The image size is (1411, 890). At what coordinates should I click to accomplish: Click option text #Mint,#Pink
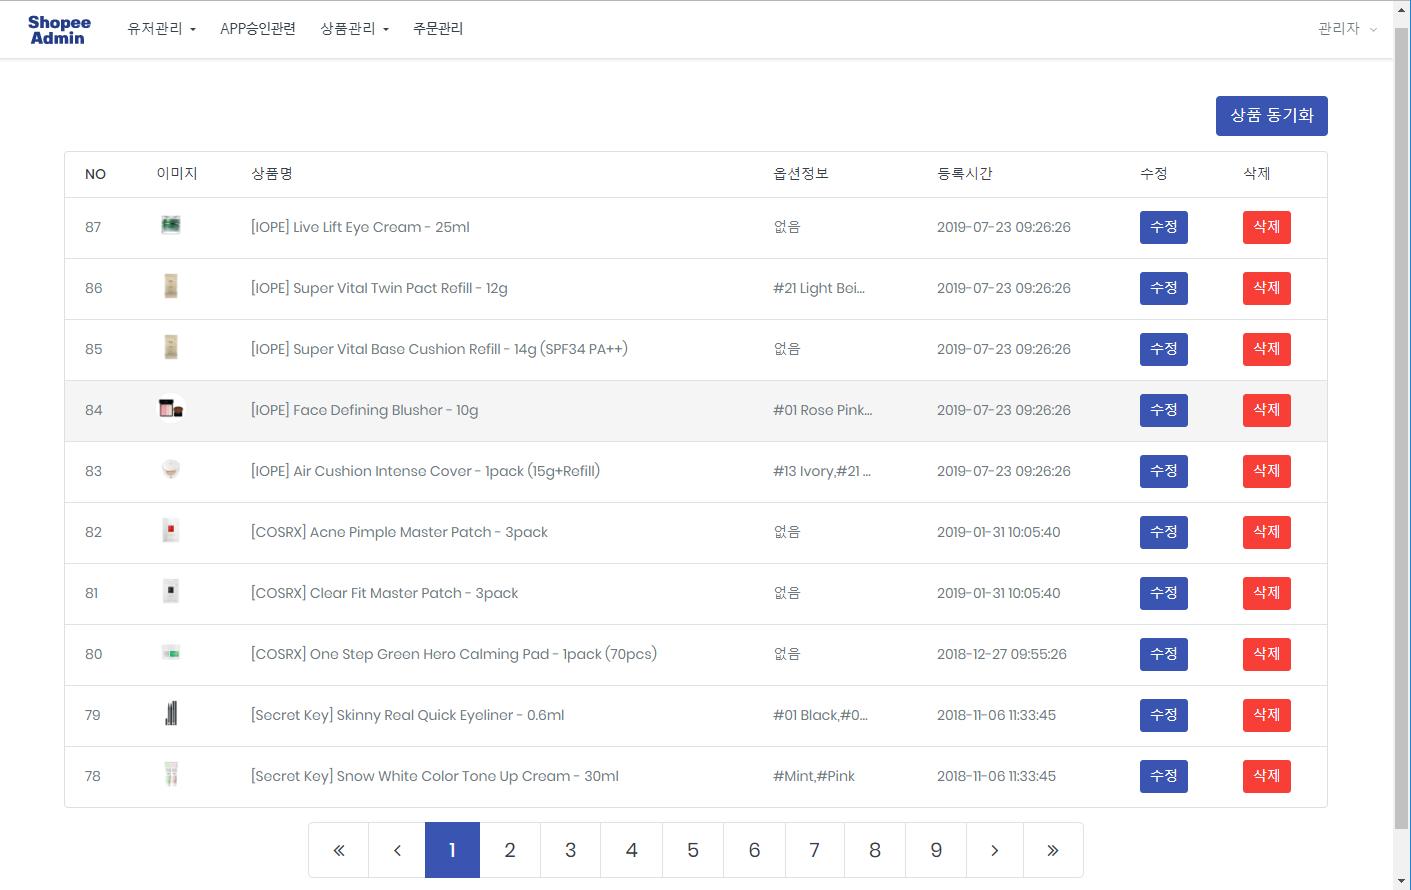pos(814,776)
